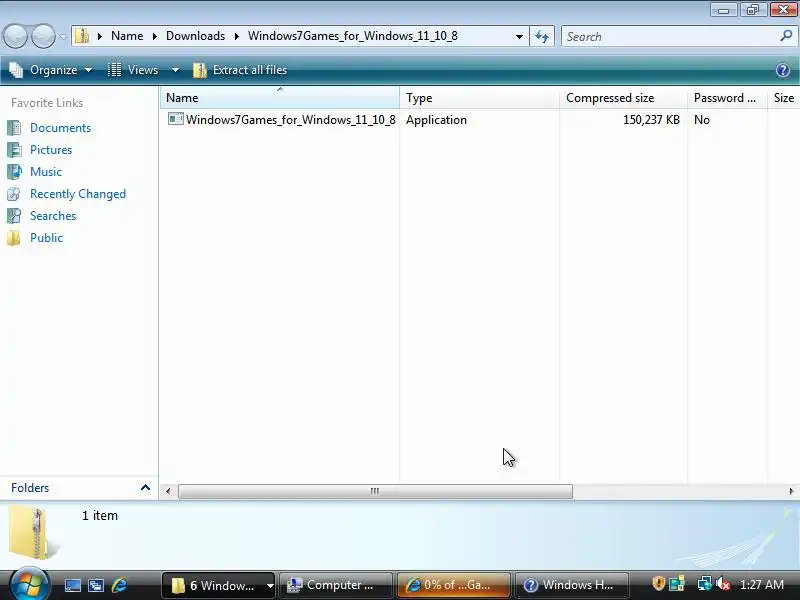Click the network tray icon
The width and height of the screenshot is (800, 600).
[705, 584]
